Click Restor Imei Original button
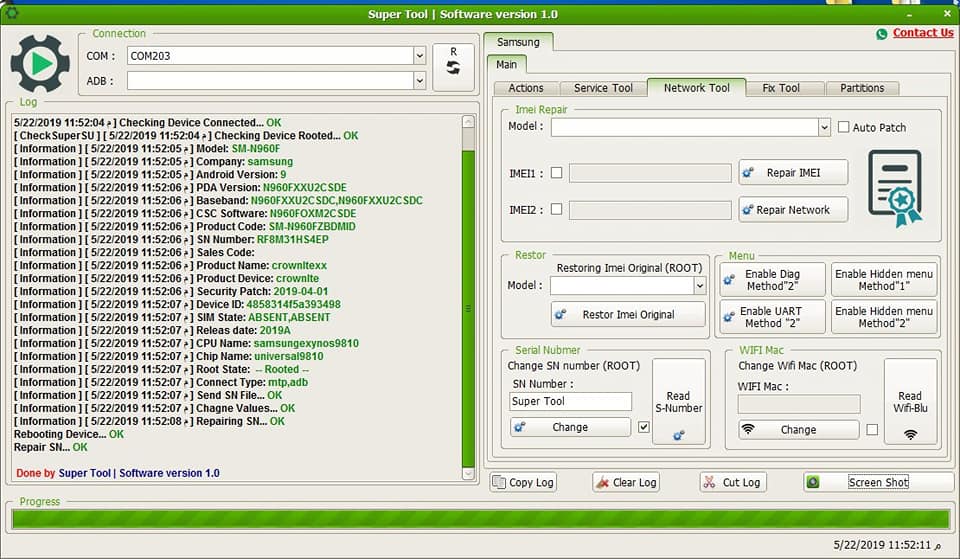The width and height of the screenshot is (960, 559). click(x=628, y=315)
